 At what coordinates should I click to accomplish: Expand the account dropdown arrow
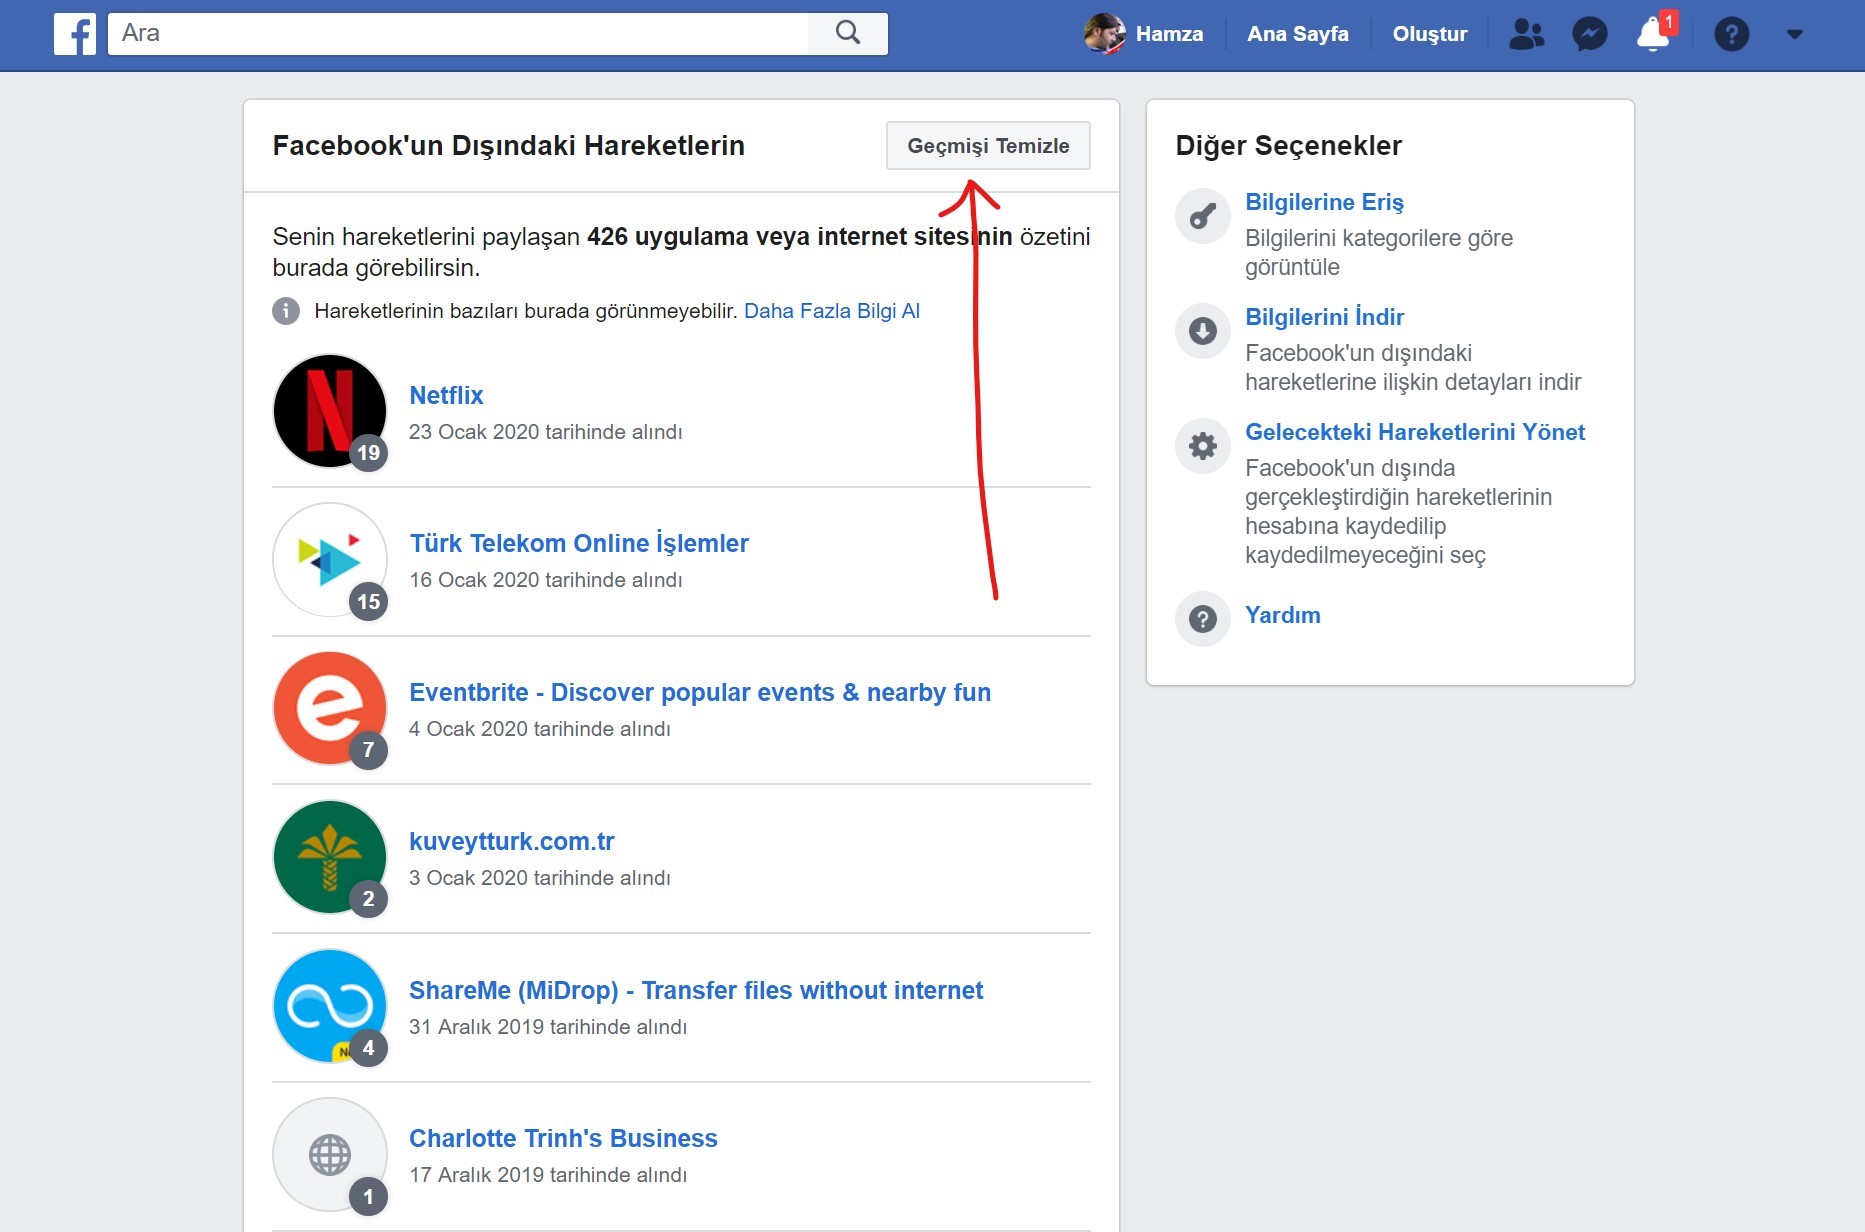point(1794,34)
